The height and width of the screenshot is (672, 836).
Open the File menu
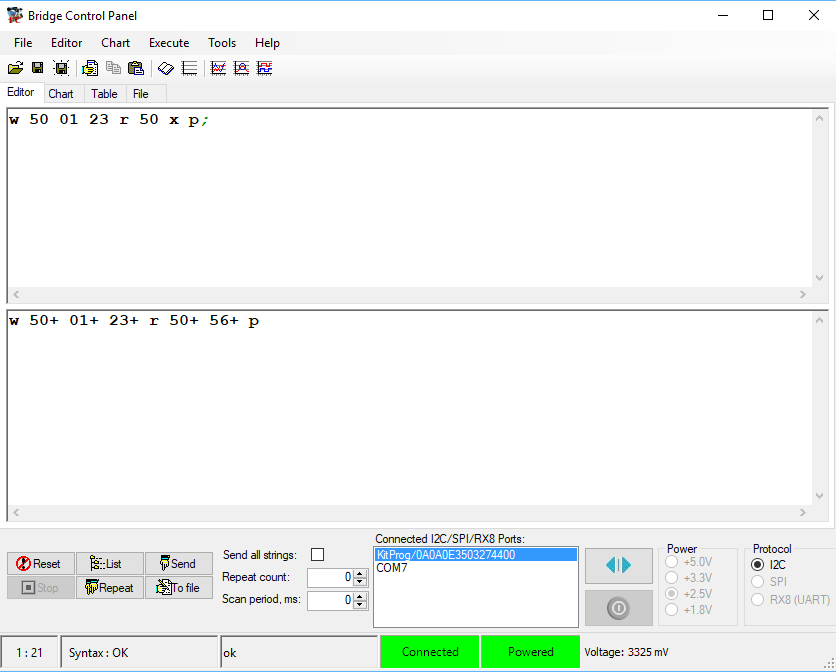23,43
